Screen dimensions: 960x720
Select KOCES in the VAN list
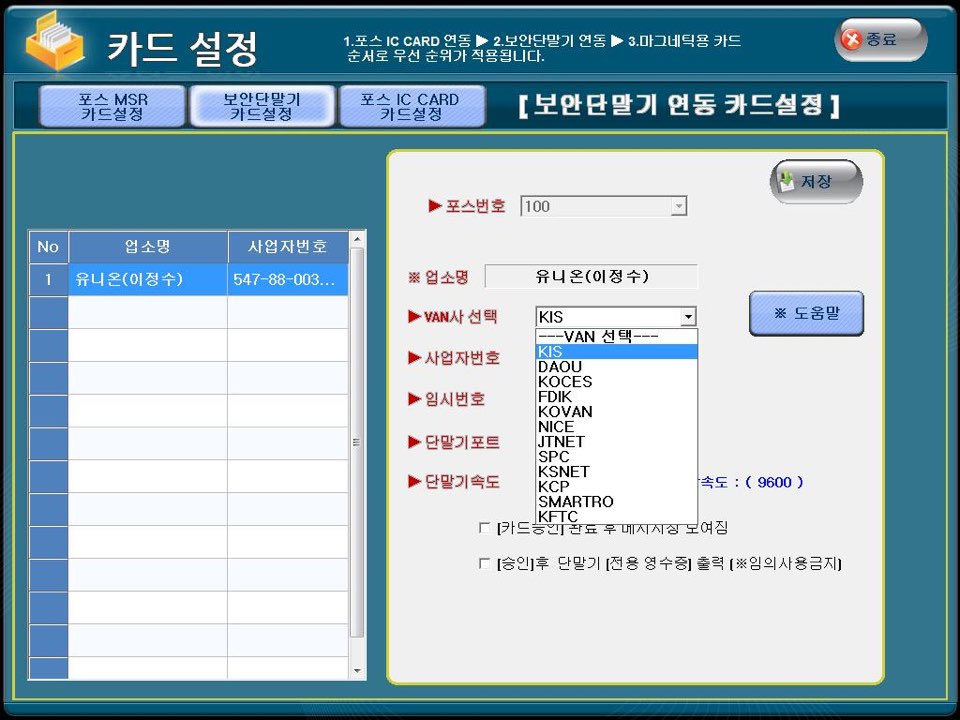click(x=565, y=382)
